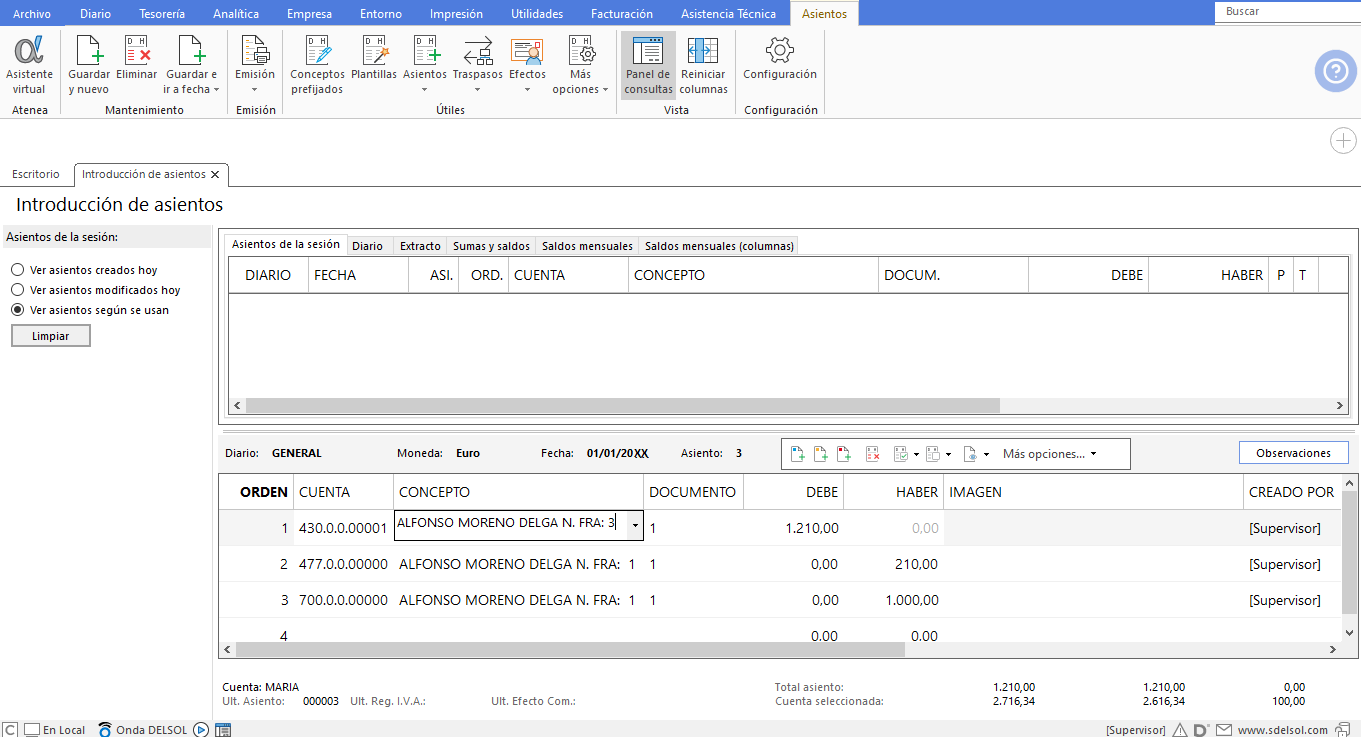This screenshot has width=1361, height=737.
Task: Open the concepto dropdown arrow in row 1
Action: (x=635, y=526)
